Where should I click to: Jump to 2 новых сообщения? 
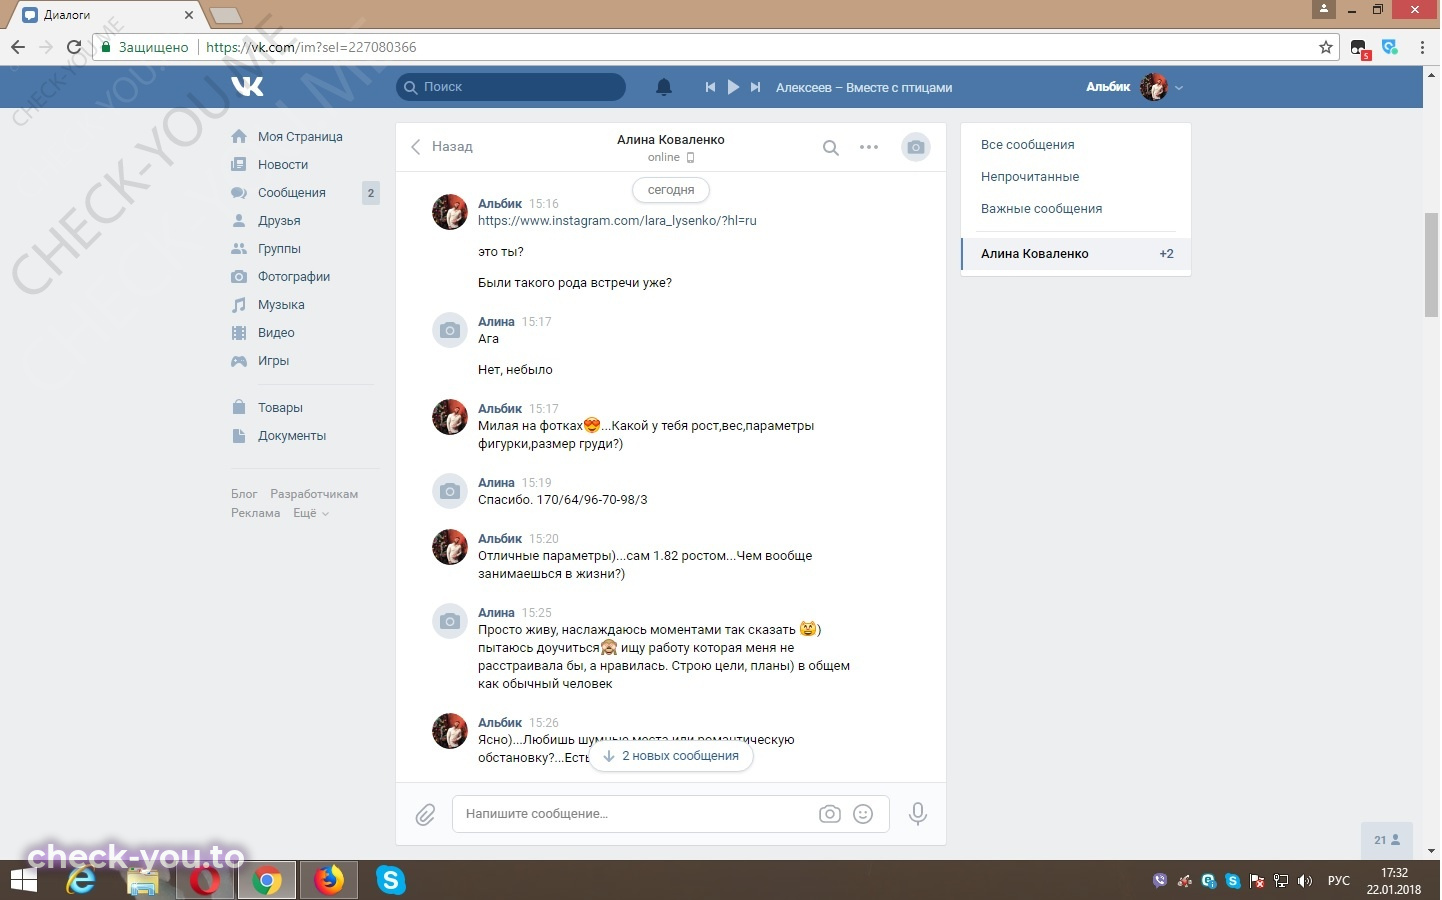(x=671, y=756)
